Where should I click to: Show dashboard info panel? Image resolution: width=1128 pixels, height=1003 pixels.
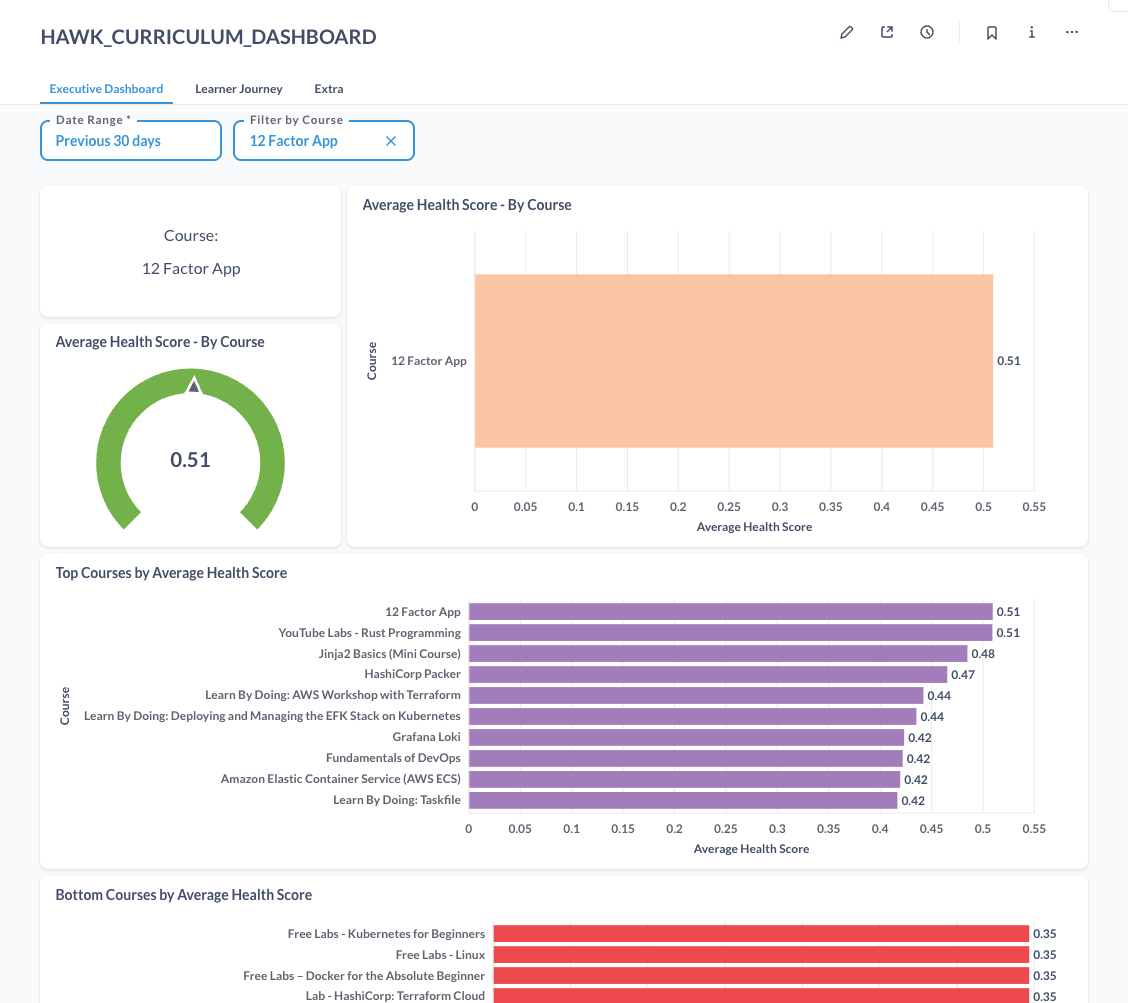[1032, 32]
